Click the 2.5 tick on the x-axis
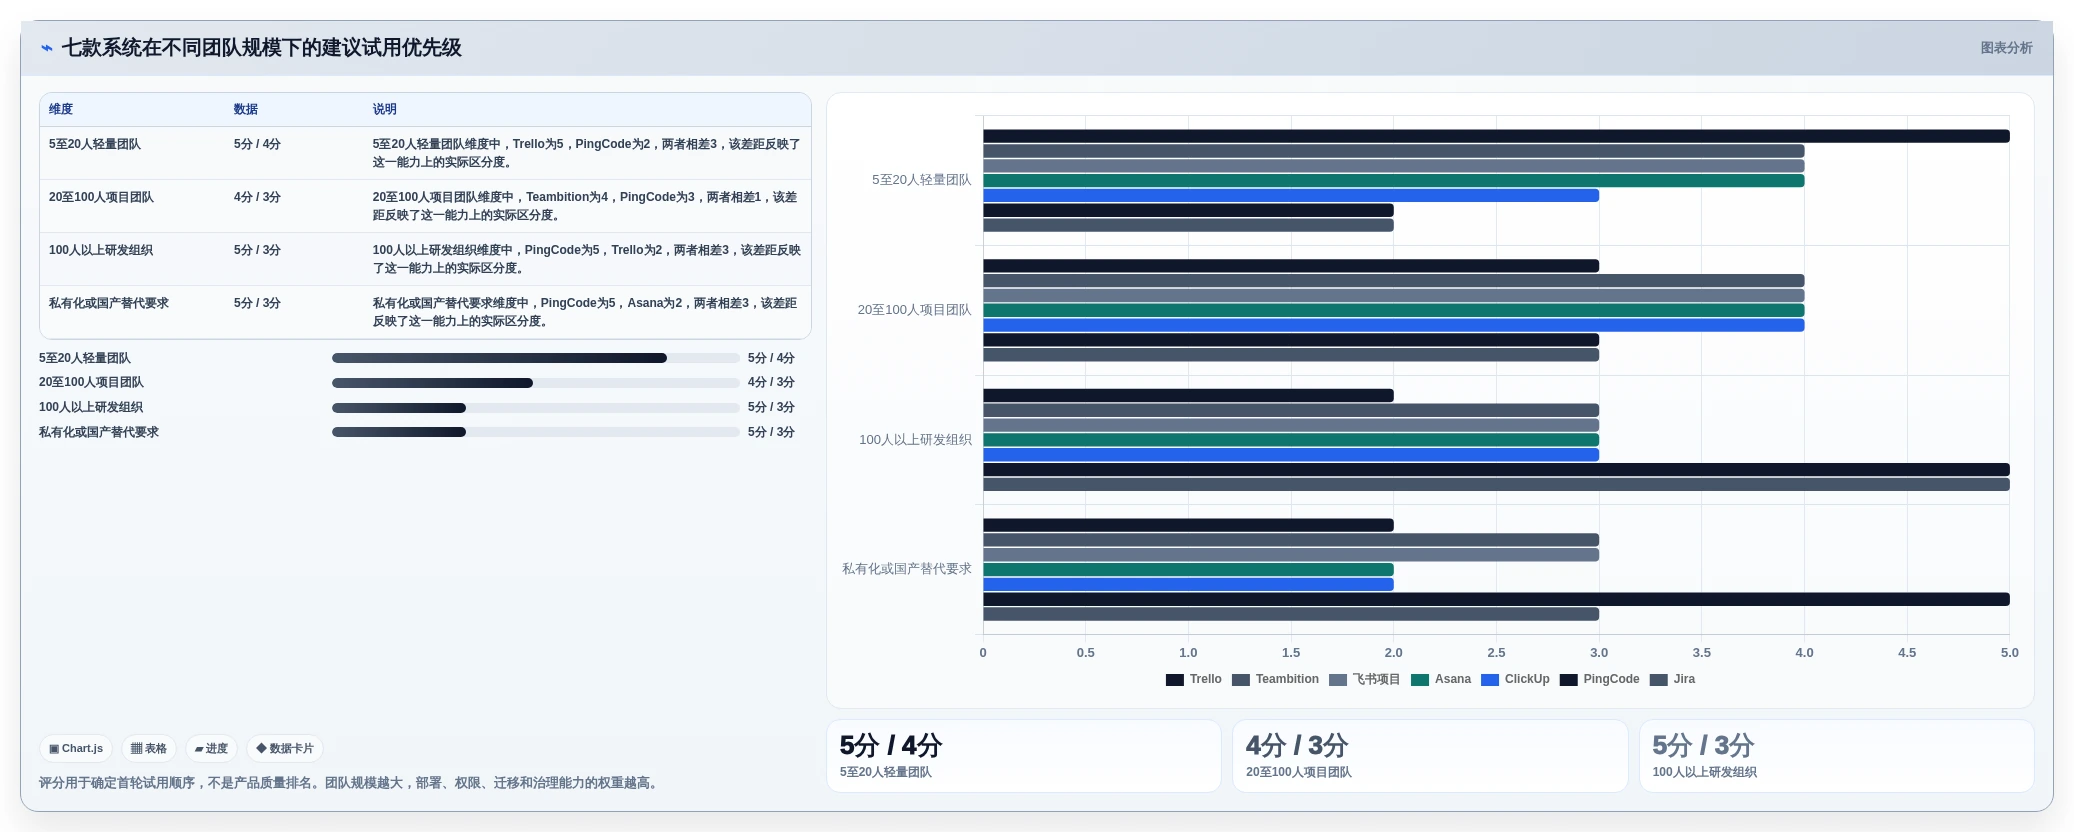Viewport: 2074px width, 832px height. point(1496,653)
